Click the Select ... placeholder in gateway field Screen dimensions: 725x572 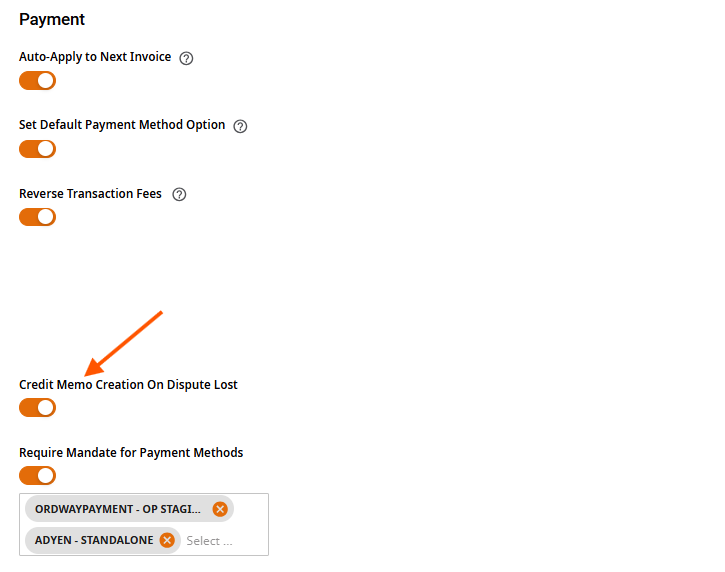[x=209, y=541]
